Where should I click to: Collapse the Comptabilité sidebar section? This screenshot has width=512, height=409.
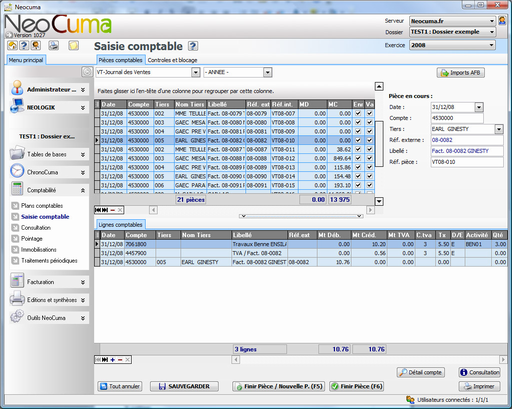pyautogui.click(x=83, y=190)
